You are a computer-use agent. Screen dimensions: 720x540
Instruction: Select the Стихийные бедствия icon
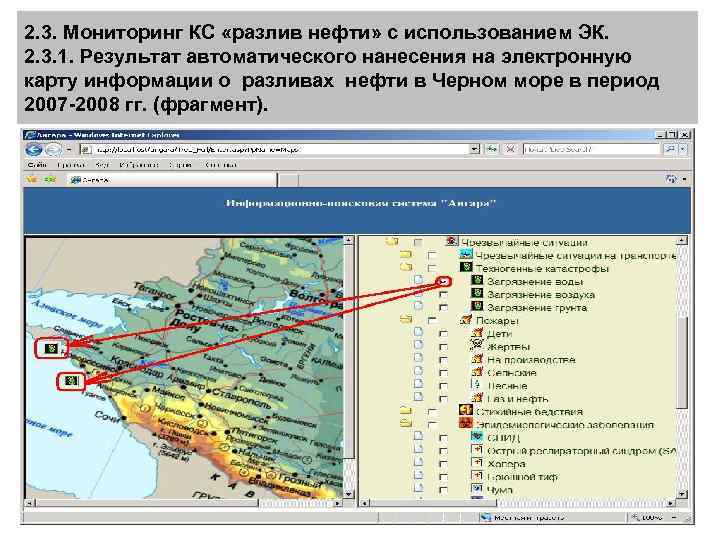click(466, 410)
